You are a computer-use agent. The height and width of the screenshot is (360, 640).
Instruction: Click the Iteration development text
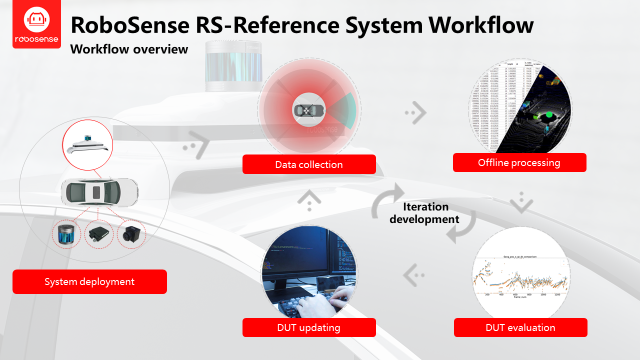(x=424, y=213)
